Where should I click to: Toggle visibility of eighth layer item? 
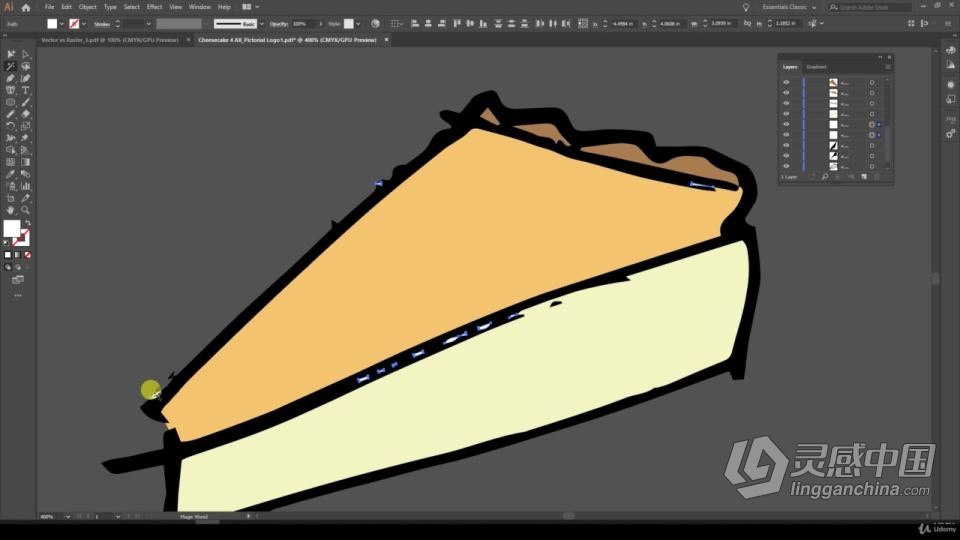[x=786, y=156]
